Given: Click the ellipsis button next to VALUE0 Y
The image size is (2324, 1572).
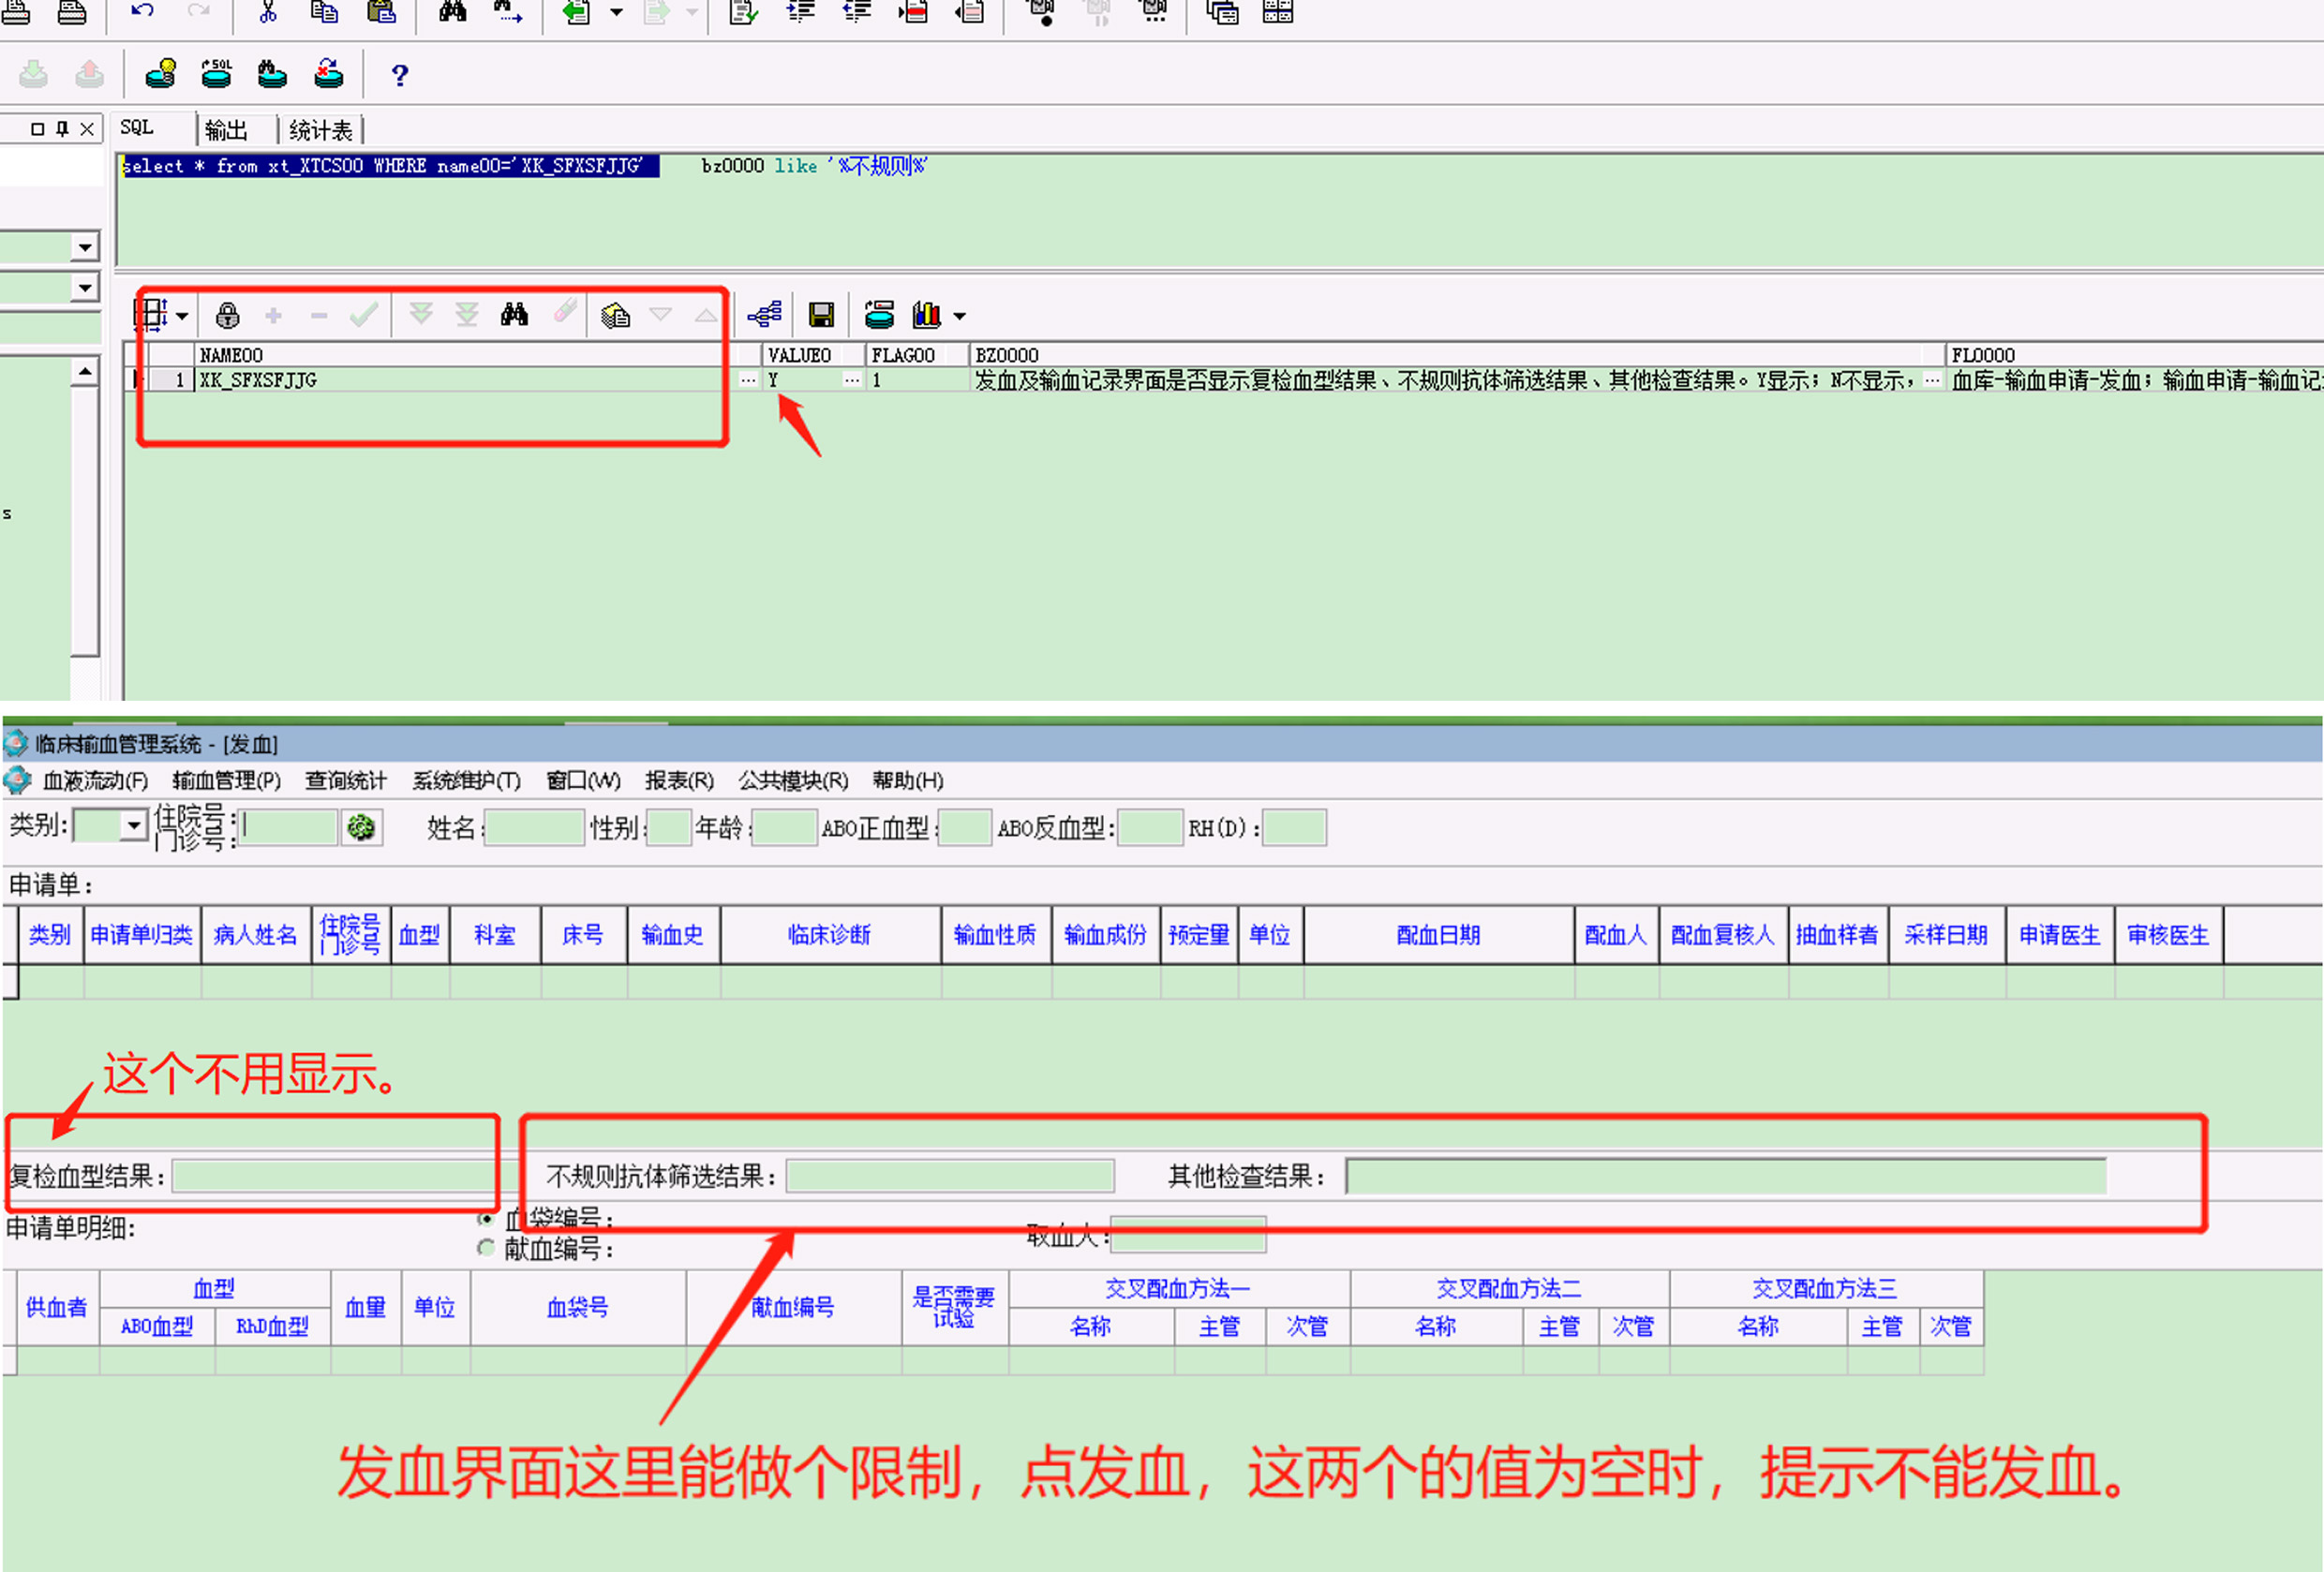Looking at the screenshot, I should pyautogui.click(x=851, y=380).
